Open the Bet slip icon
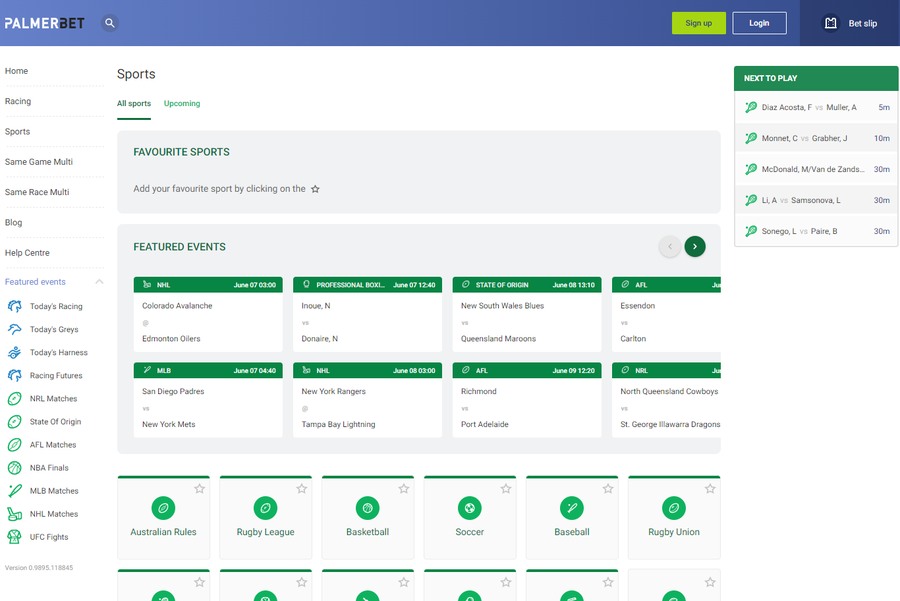900x601 pixels. click(x=831, y=23)
